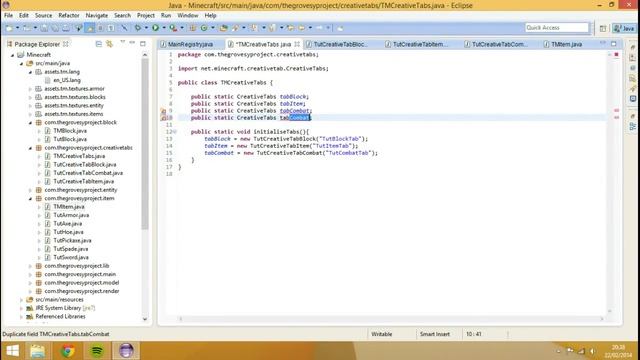
Task: Click the Smart Insert status entry
Action: pyautogui.click(x=435, y=334)
